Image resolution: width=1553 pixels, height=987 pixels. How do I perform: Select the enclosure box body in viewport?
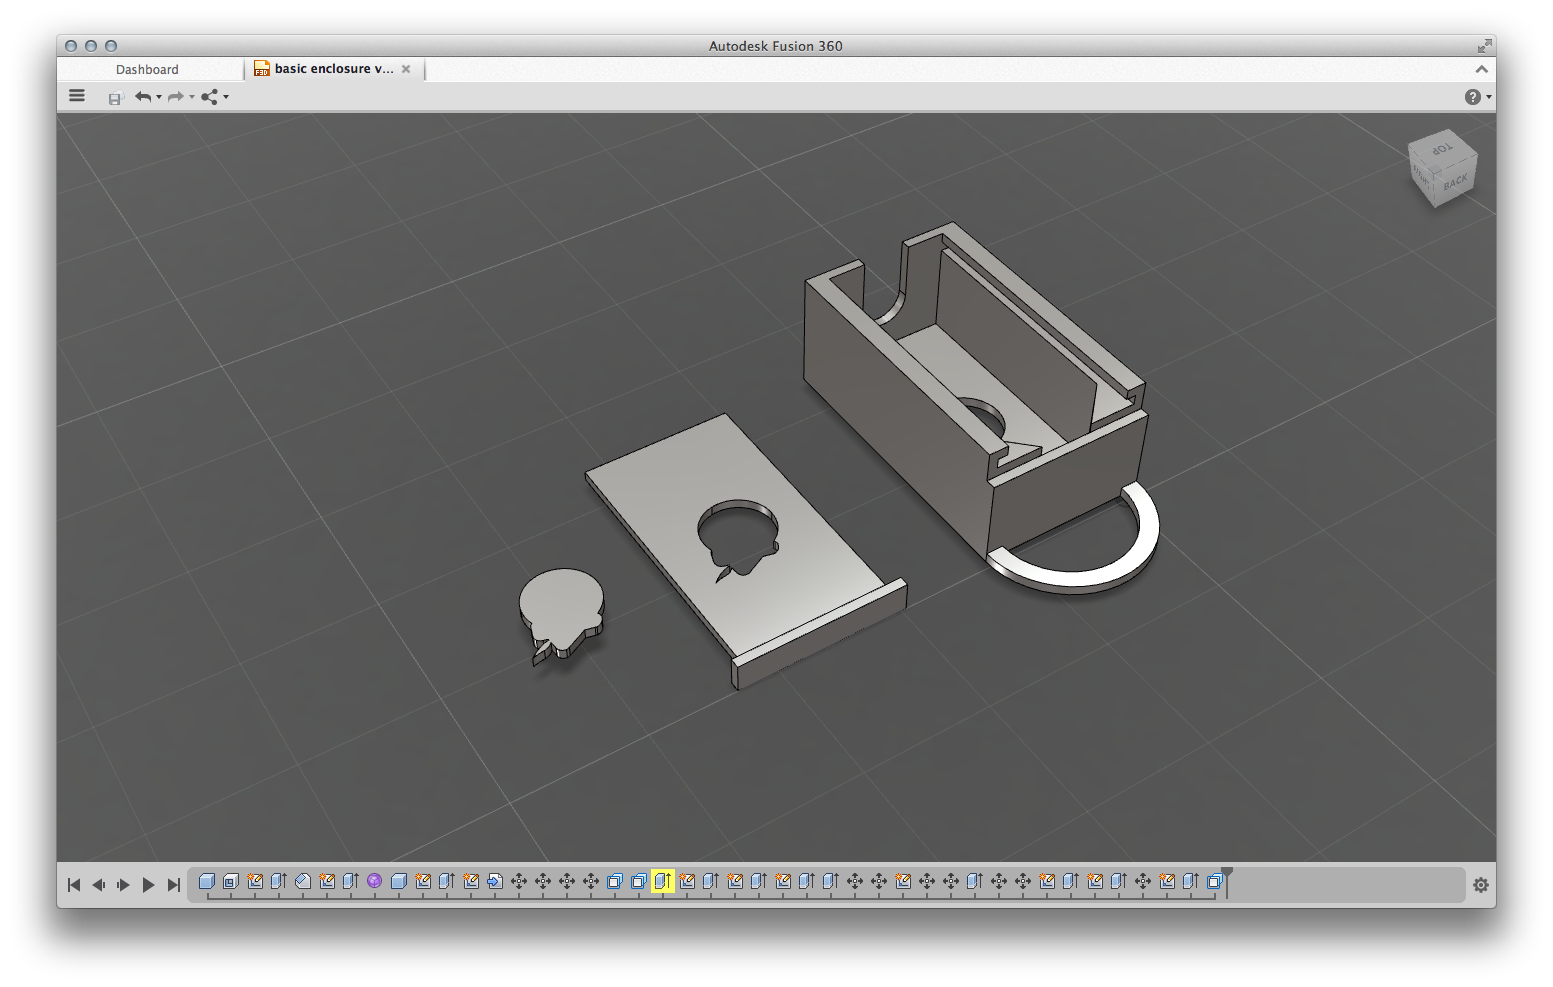pyautogui.click(x=890, y=400)
